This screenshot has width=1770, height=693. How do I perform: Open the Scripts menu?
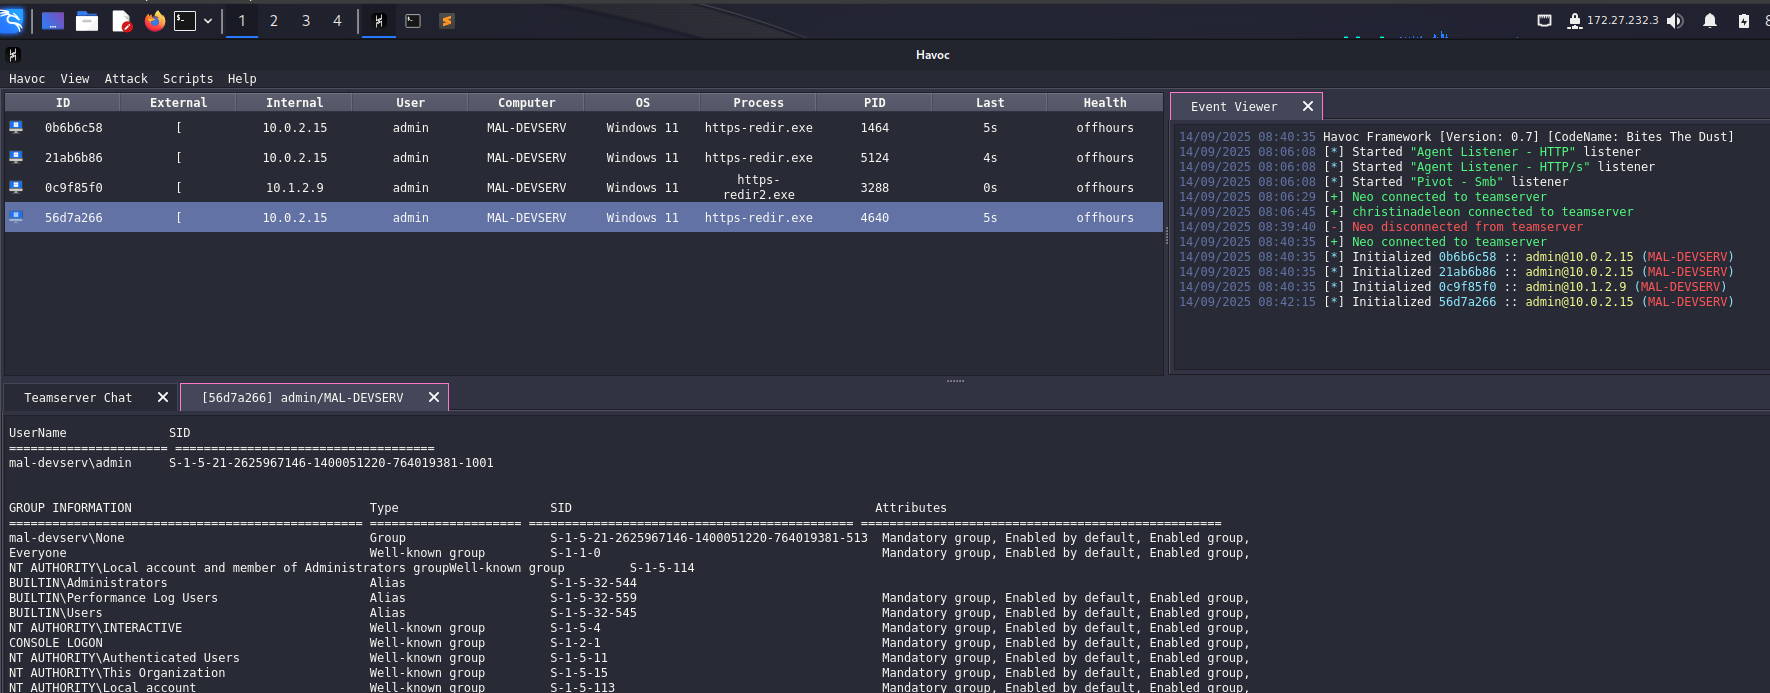188,79
